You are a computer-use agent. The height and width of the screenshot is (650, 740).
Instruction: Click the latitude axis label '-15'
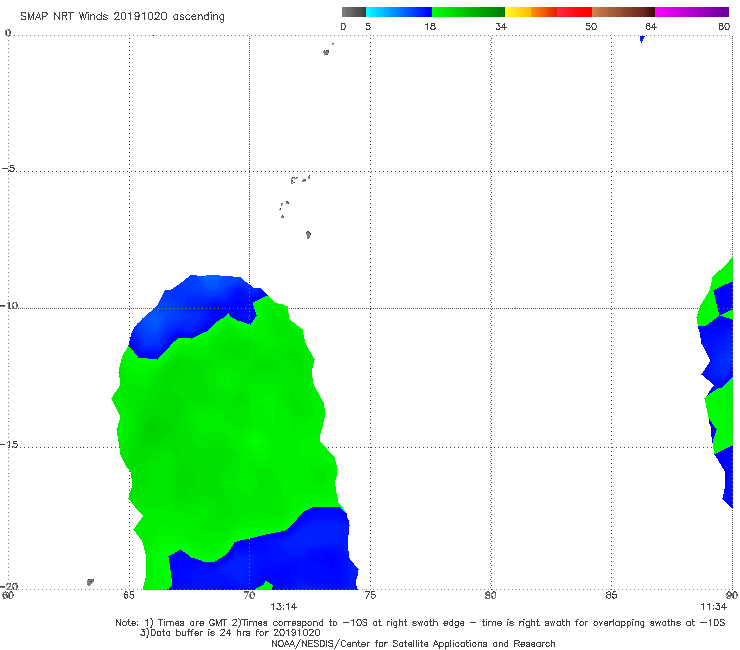pos(9,444)
